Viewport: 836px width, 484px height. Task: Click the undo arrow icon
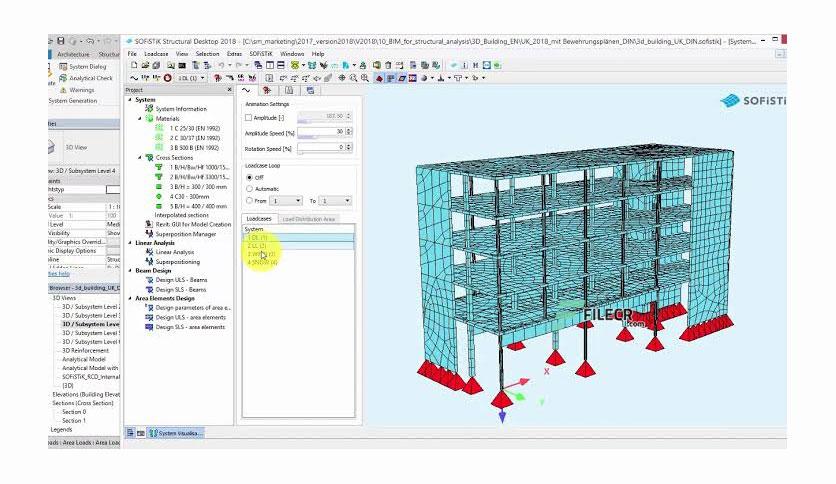tap(221, 65)
